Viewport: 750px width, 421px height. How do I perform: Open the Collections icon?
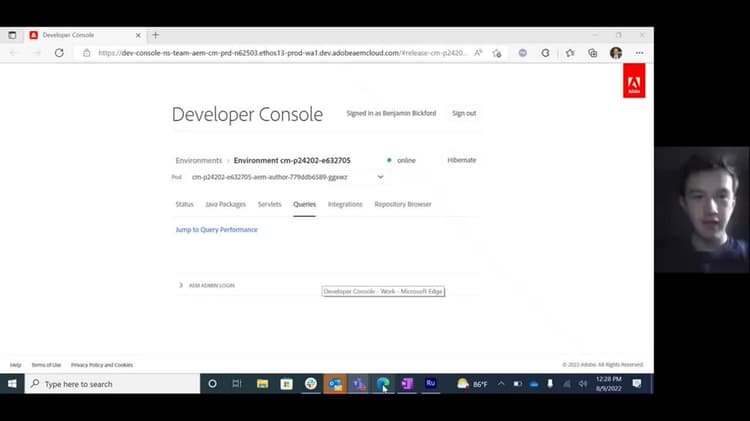pyautogui.click(x=593, y=53)
